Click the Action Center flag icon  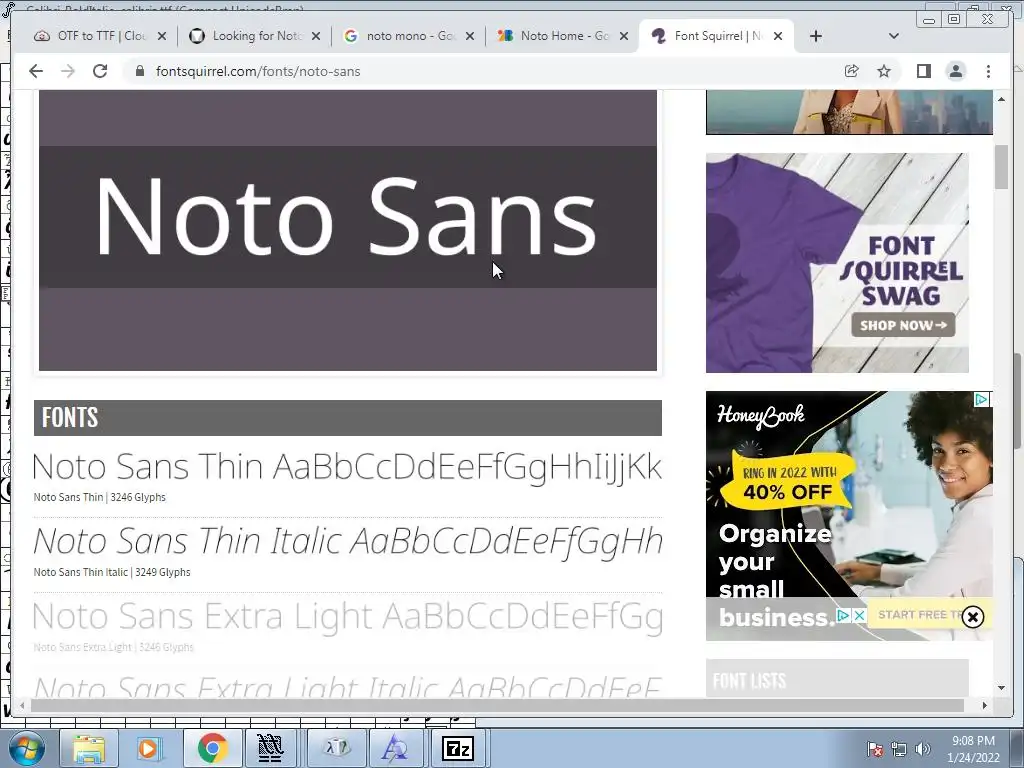(874, 749)
